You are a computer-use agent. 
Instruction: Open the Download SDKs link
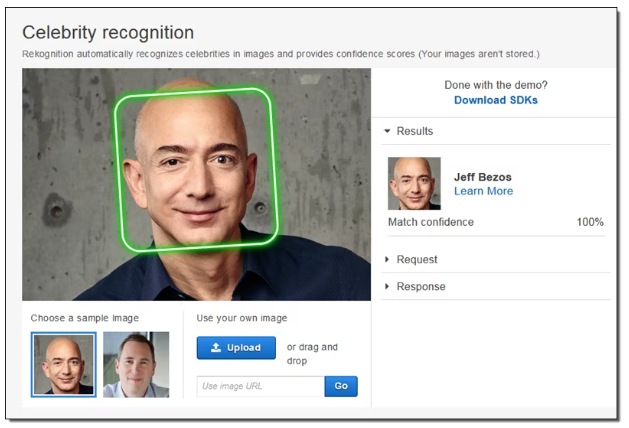[x=495, y=100]
